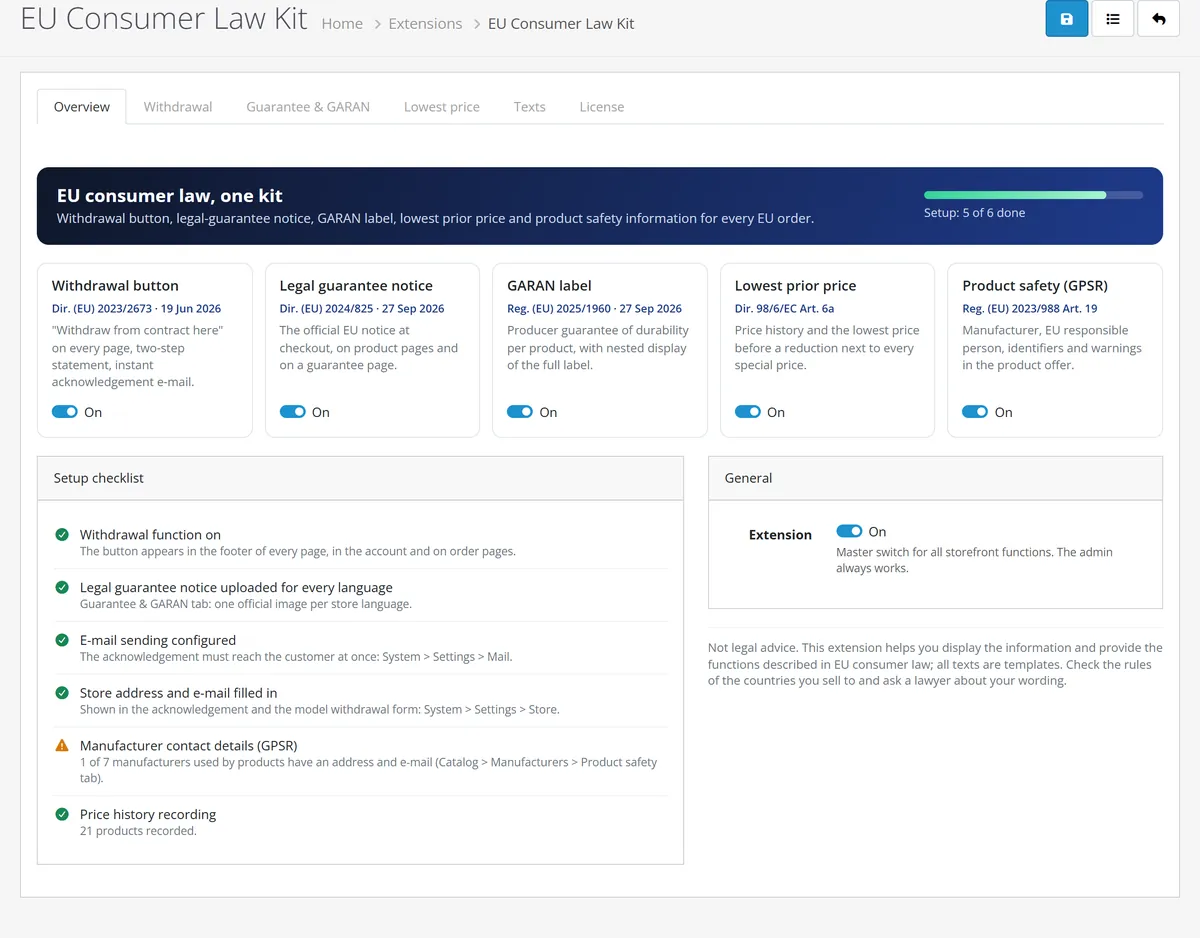Click orange warning icon beside Manufacturer contact details
1200x938 pixels.
pos(62,745)
